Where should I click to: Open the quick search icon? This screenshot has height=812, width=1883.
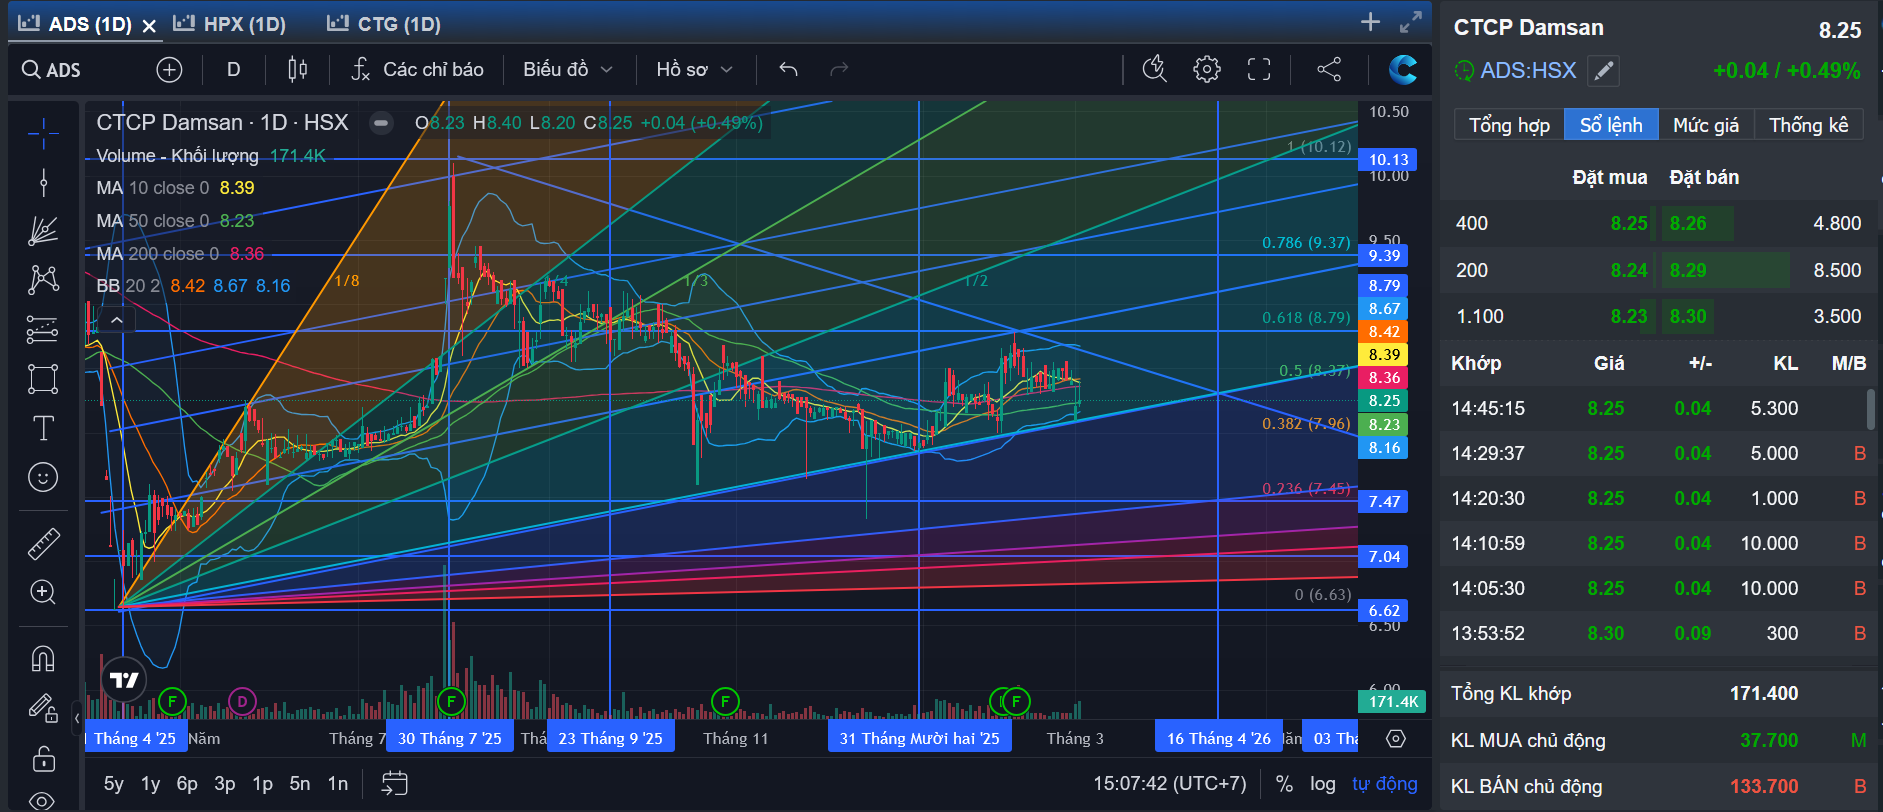point(1155,70)
